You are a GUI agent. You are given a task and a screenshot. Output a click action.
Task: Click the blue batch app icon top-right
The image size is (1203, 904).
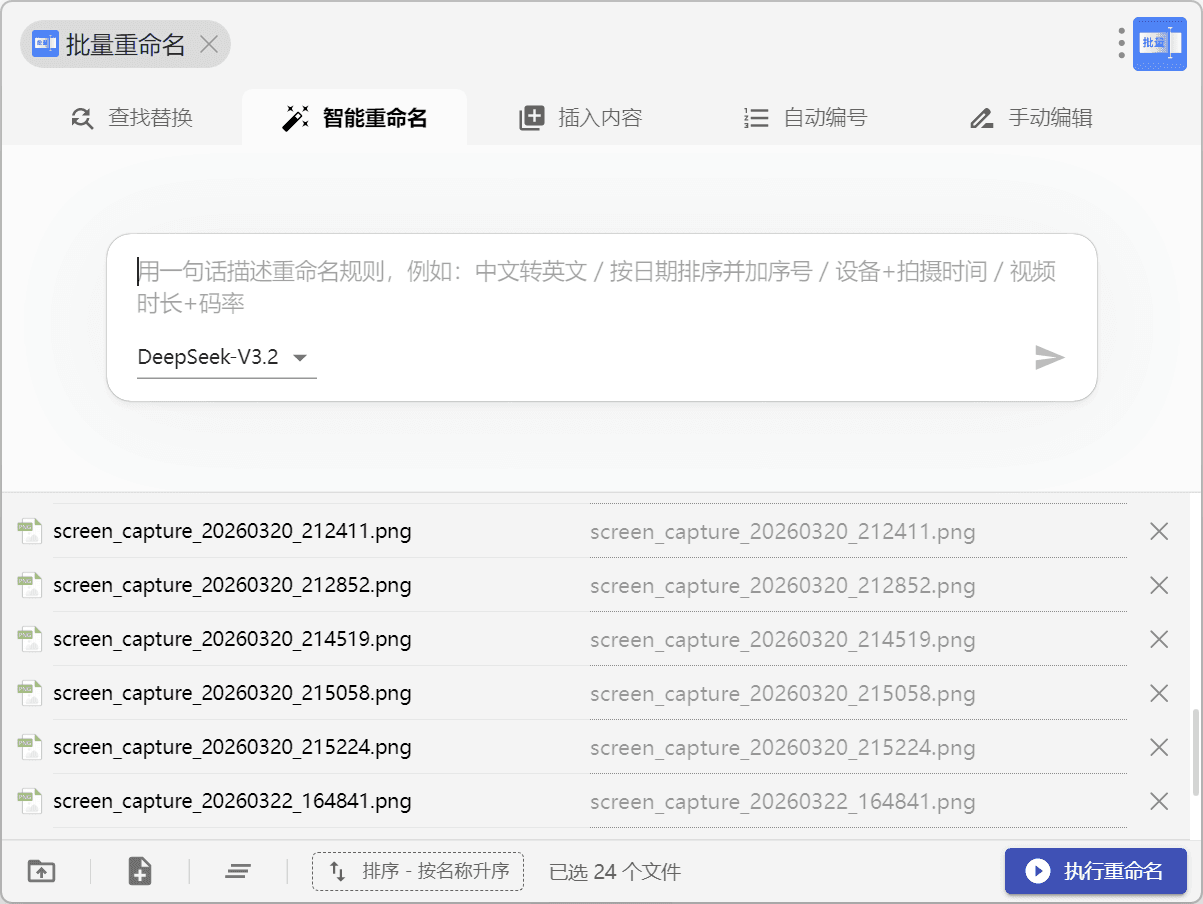pos(1159,43)
